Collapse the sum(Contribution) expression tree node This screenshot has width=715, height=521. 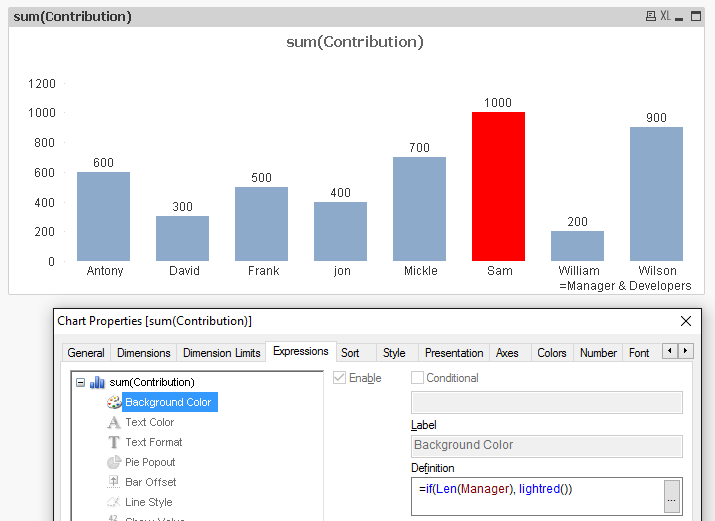click(x=81, y=382)
